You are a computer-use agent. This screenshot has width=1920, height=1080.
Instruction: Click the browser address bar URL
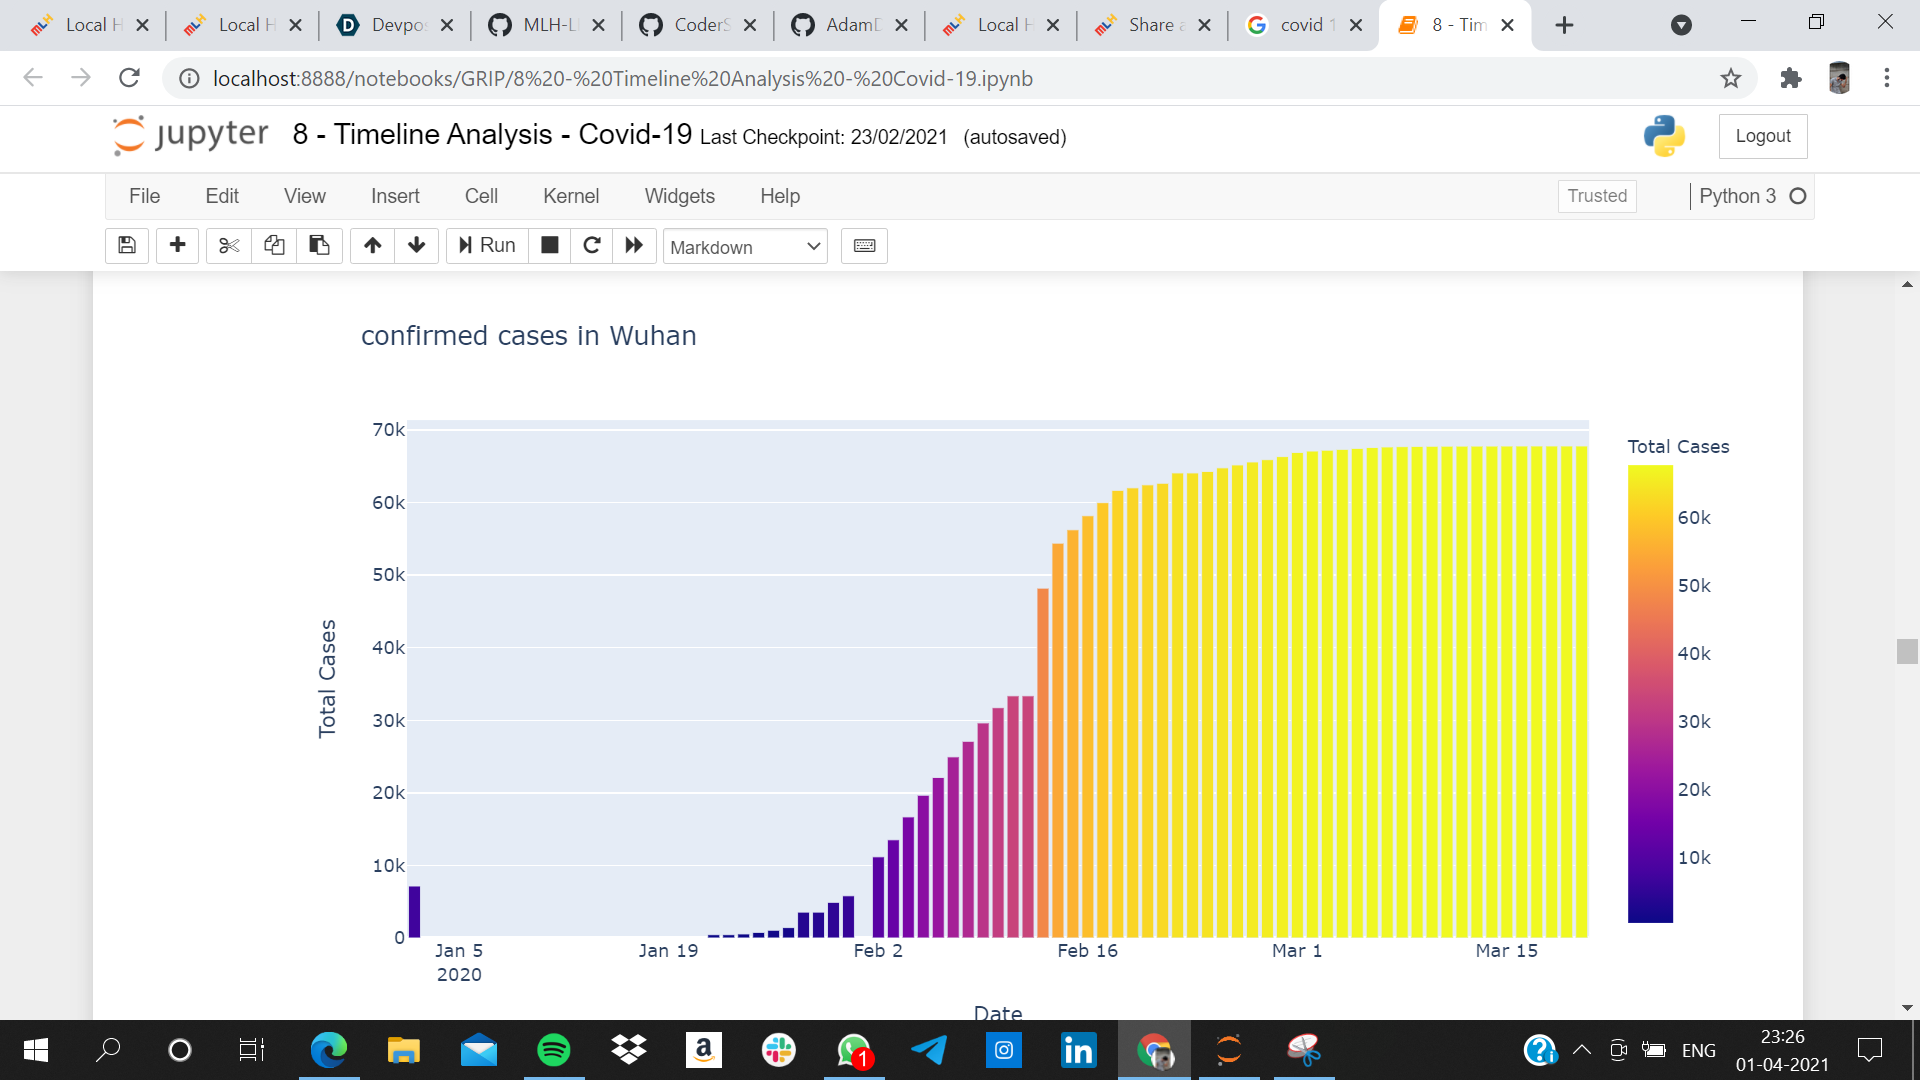(622, 78)
